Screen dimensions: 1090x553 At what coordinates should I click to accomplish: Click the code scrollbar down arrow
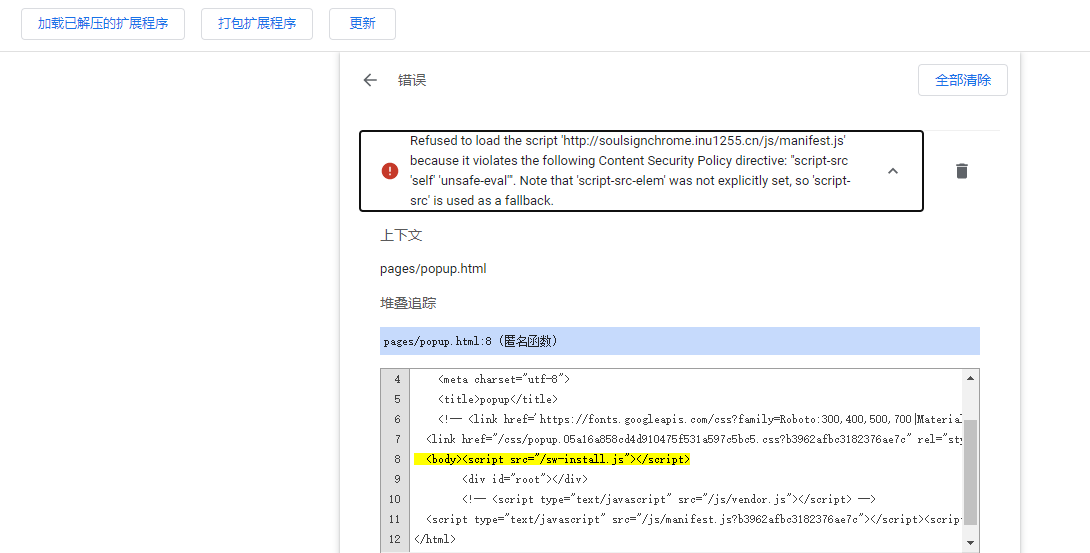(x=970, y=543)
